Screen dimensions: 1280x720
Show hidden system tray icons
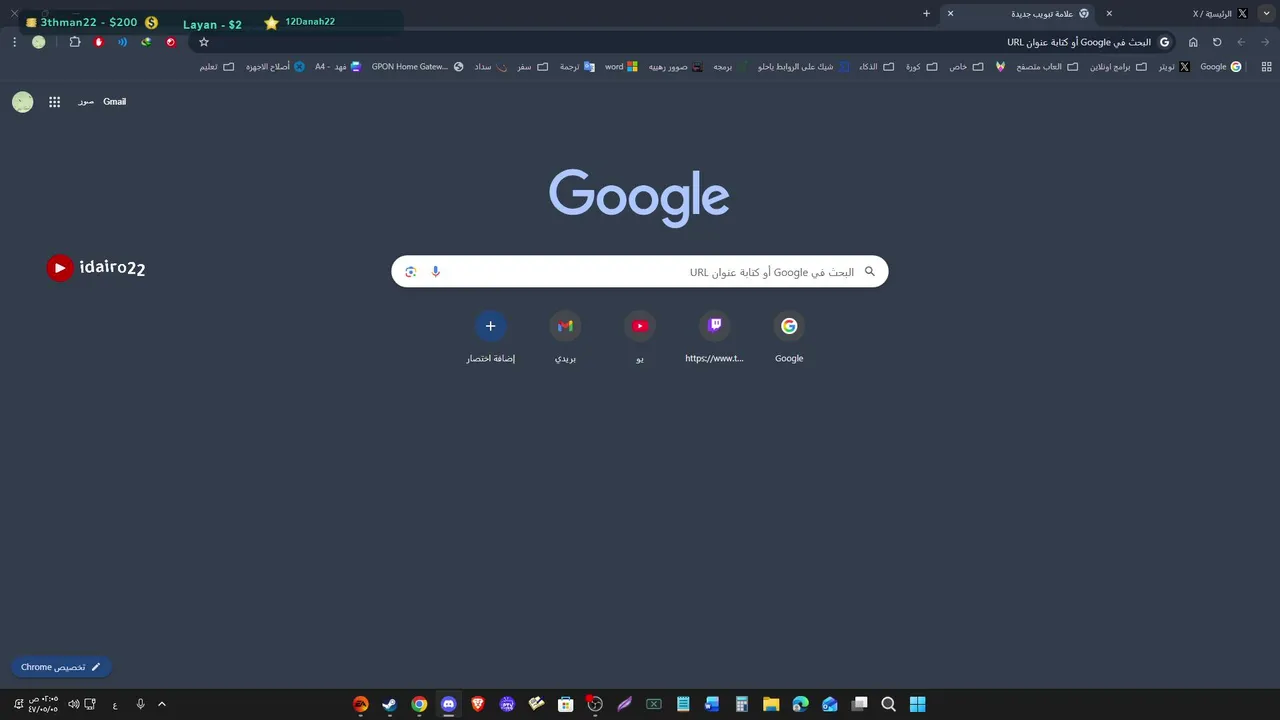click(162, 704)
